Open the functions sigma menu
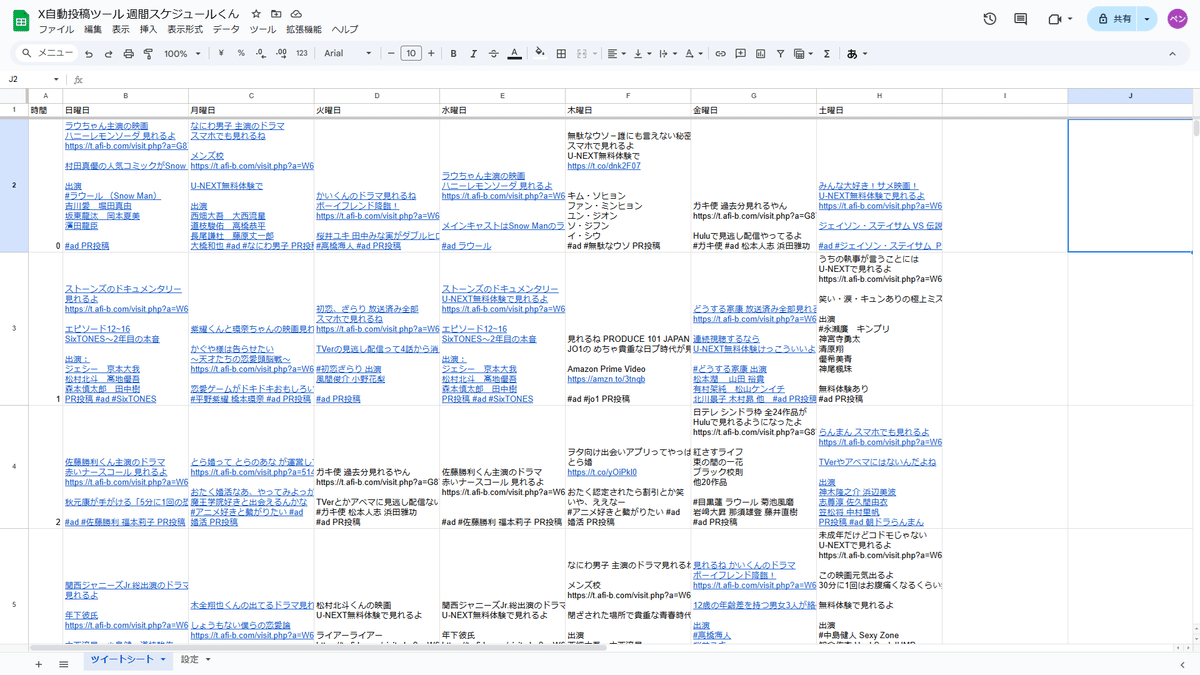The image size is (1200, 675). [x=827, y=53]
